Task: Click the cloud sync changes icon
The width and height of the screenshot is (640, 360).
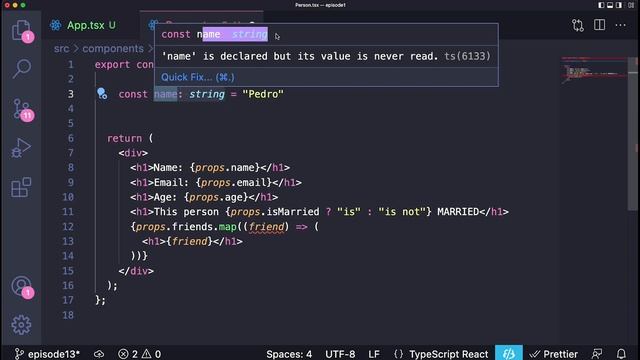Action: pyautogui.click(x=99, y=354)
